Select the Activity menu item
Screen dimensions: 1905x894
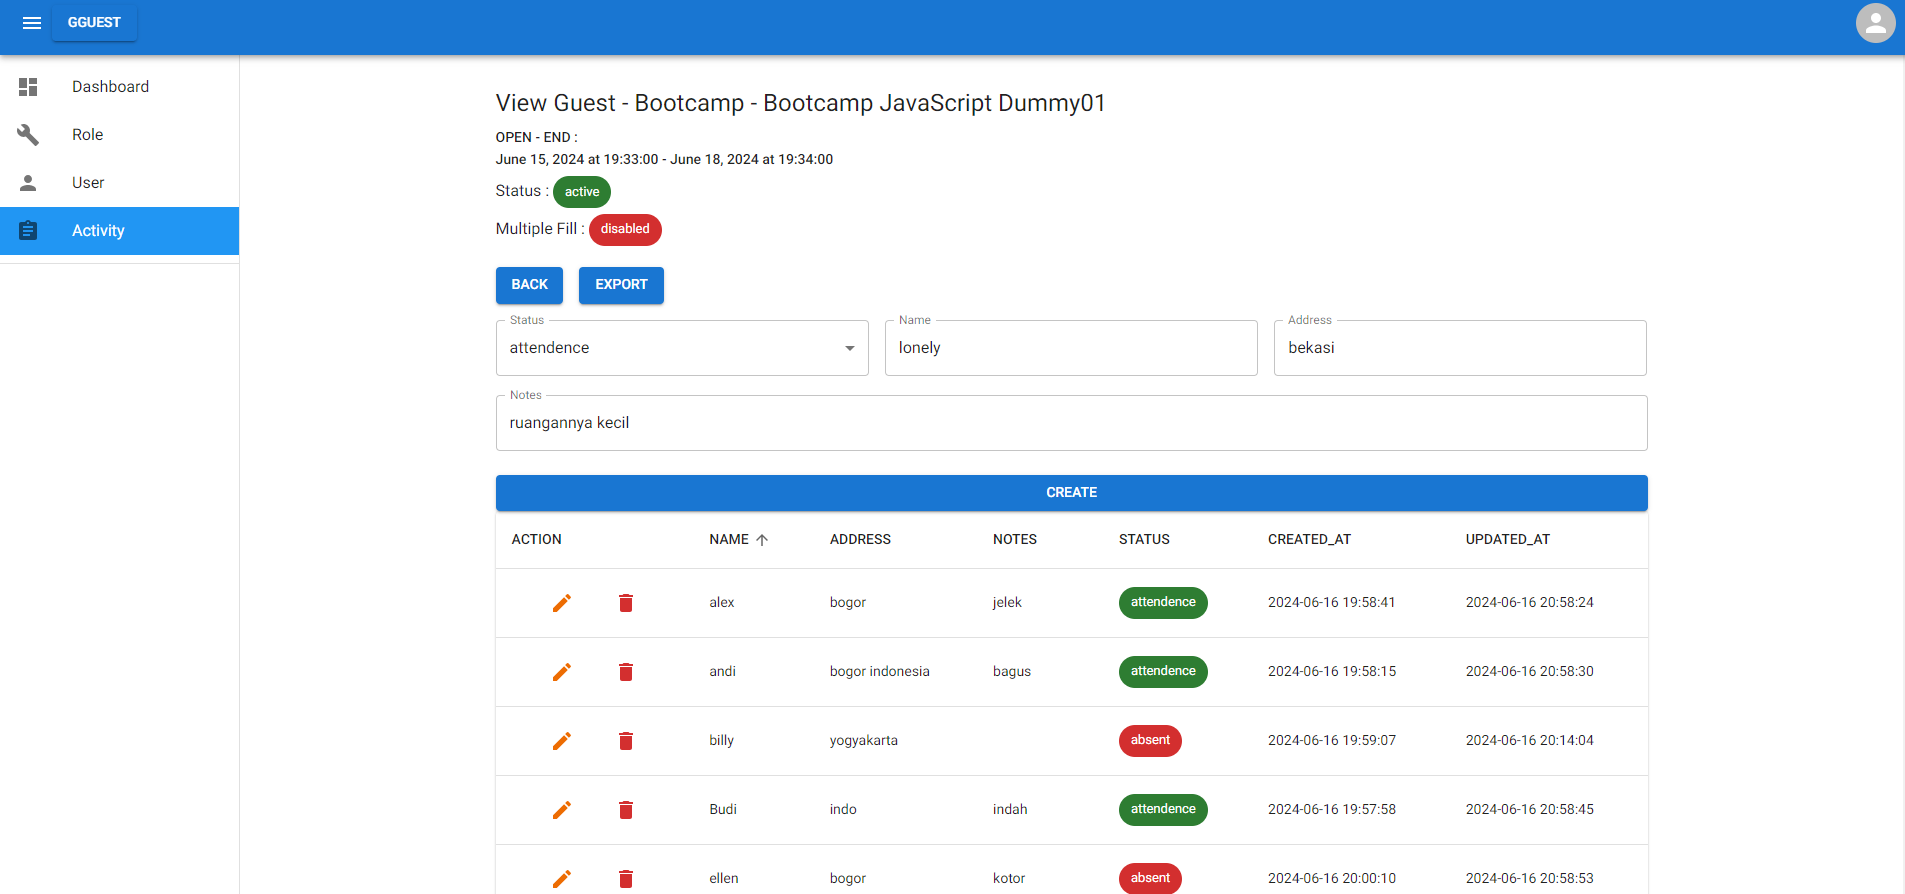tap(120, 231)
